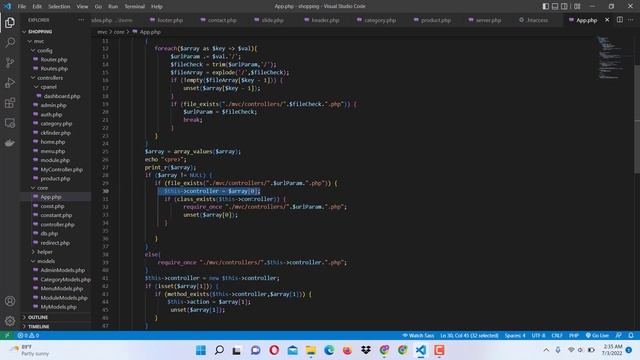Switch to the contact.php tab
This screenshot has height=360, width=640.
pyautogui.click(x=218, y=20)
